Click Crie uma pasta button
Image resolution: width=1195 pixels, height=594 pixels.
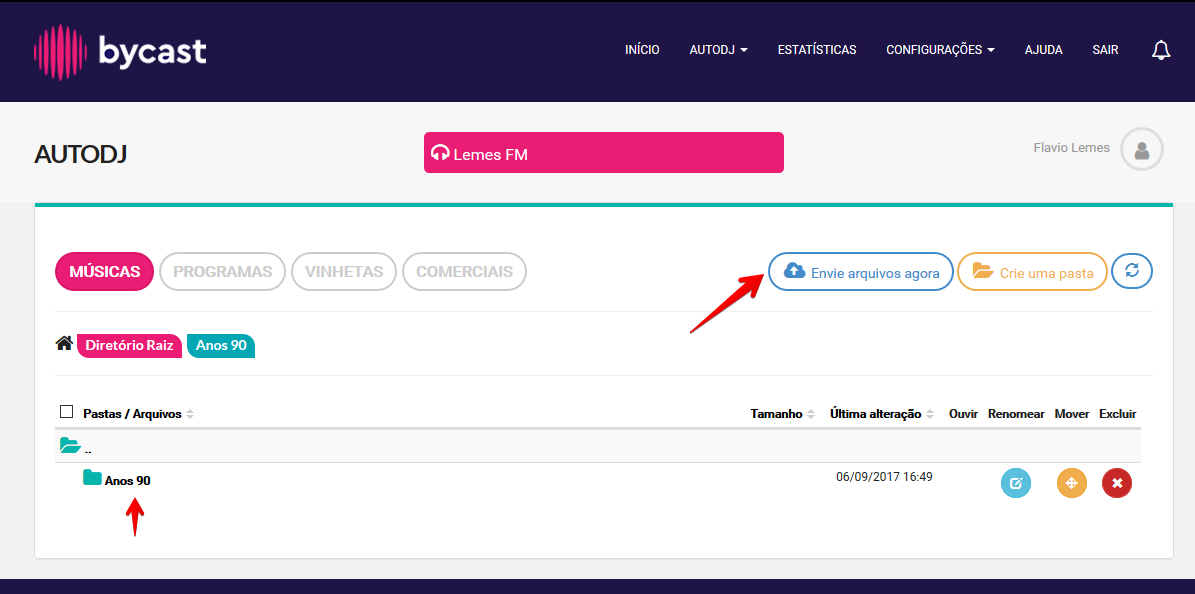click(1032, 271)
